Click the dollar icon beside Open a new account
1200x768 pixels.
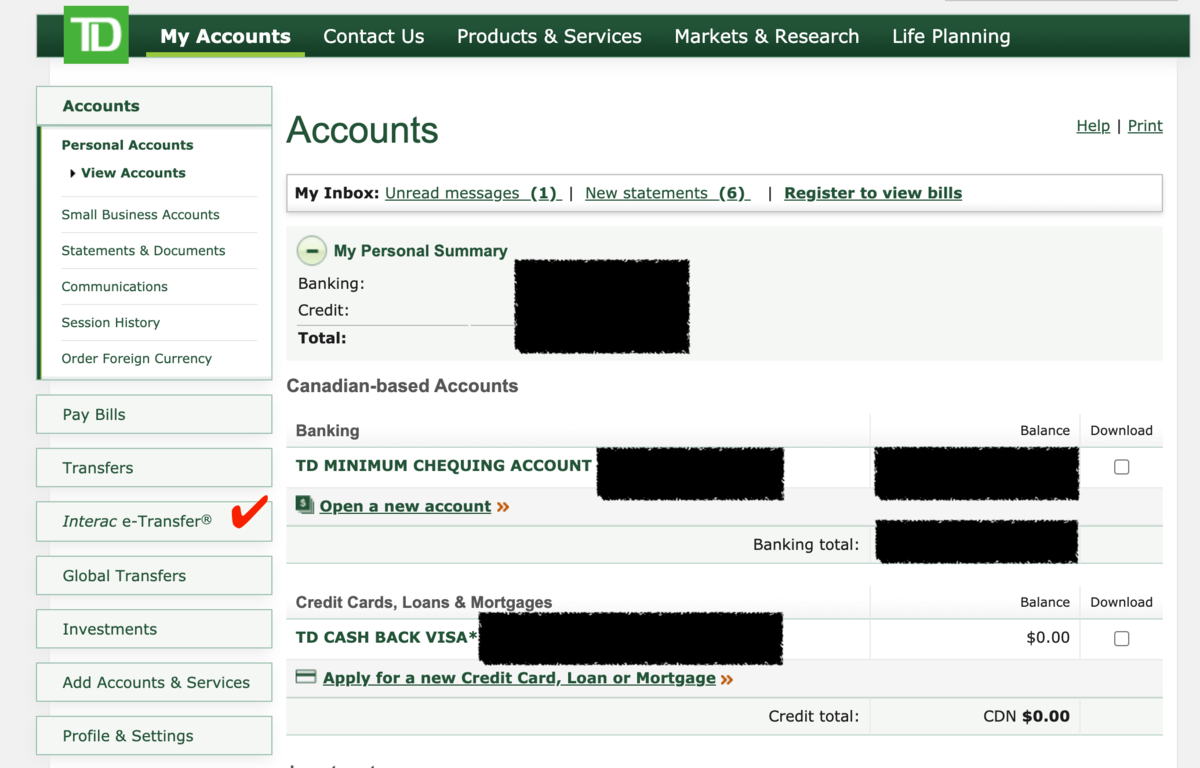(x=305, y=505)
